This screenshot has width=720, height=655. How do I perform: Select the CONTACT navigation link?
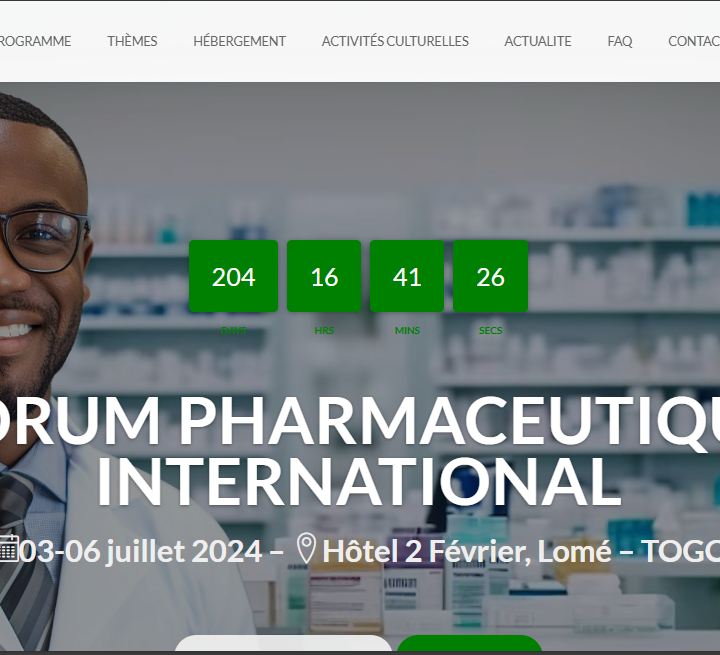point(694,41)
